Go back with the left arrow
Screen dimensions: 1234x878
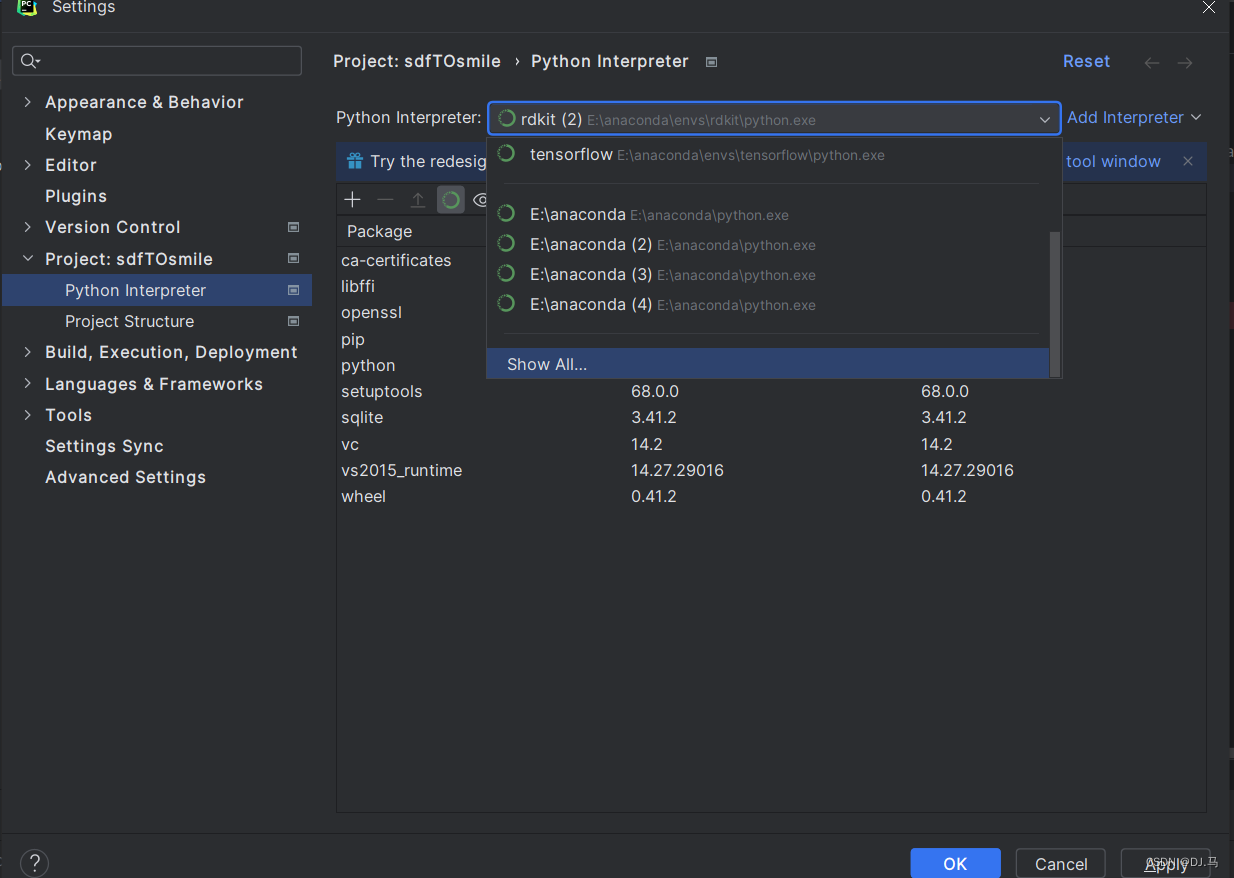(1152, 62)
